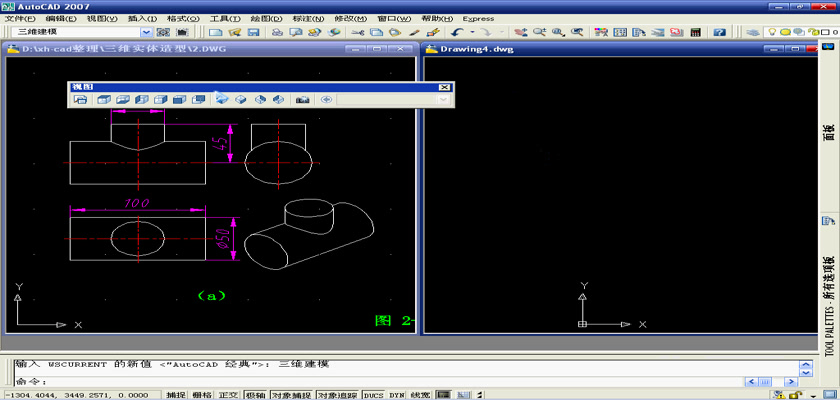Open the 标注(N) menu
Image resolution: width=840 pixels, height=400 pixels.
pyautogui.click(x=309, y=19)
